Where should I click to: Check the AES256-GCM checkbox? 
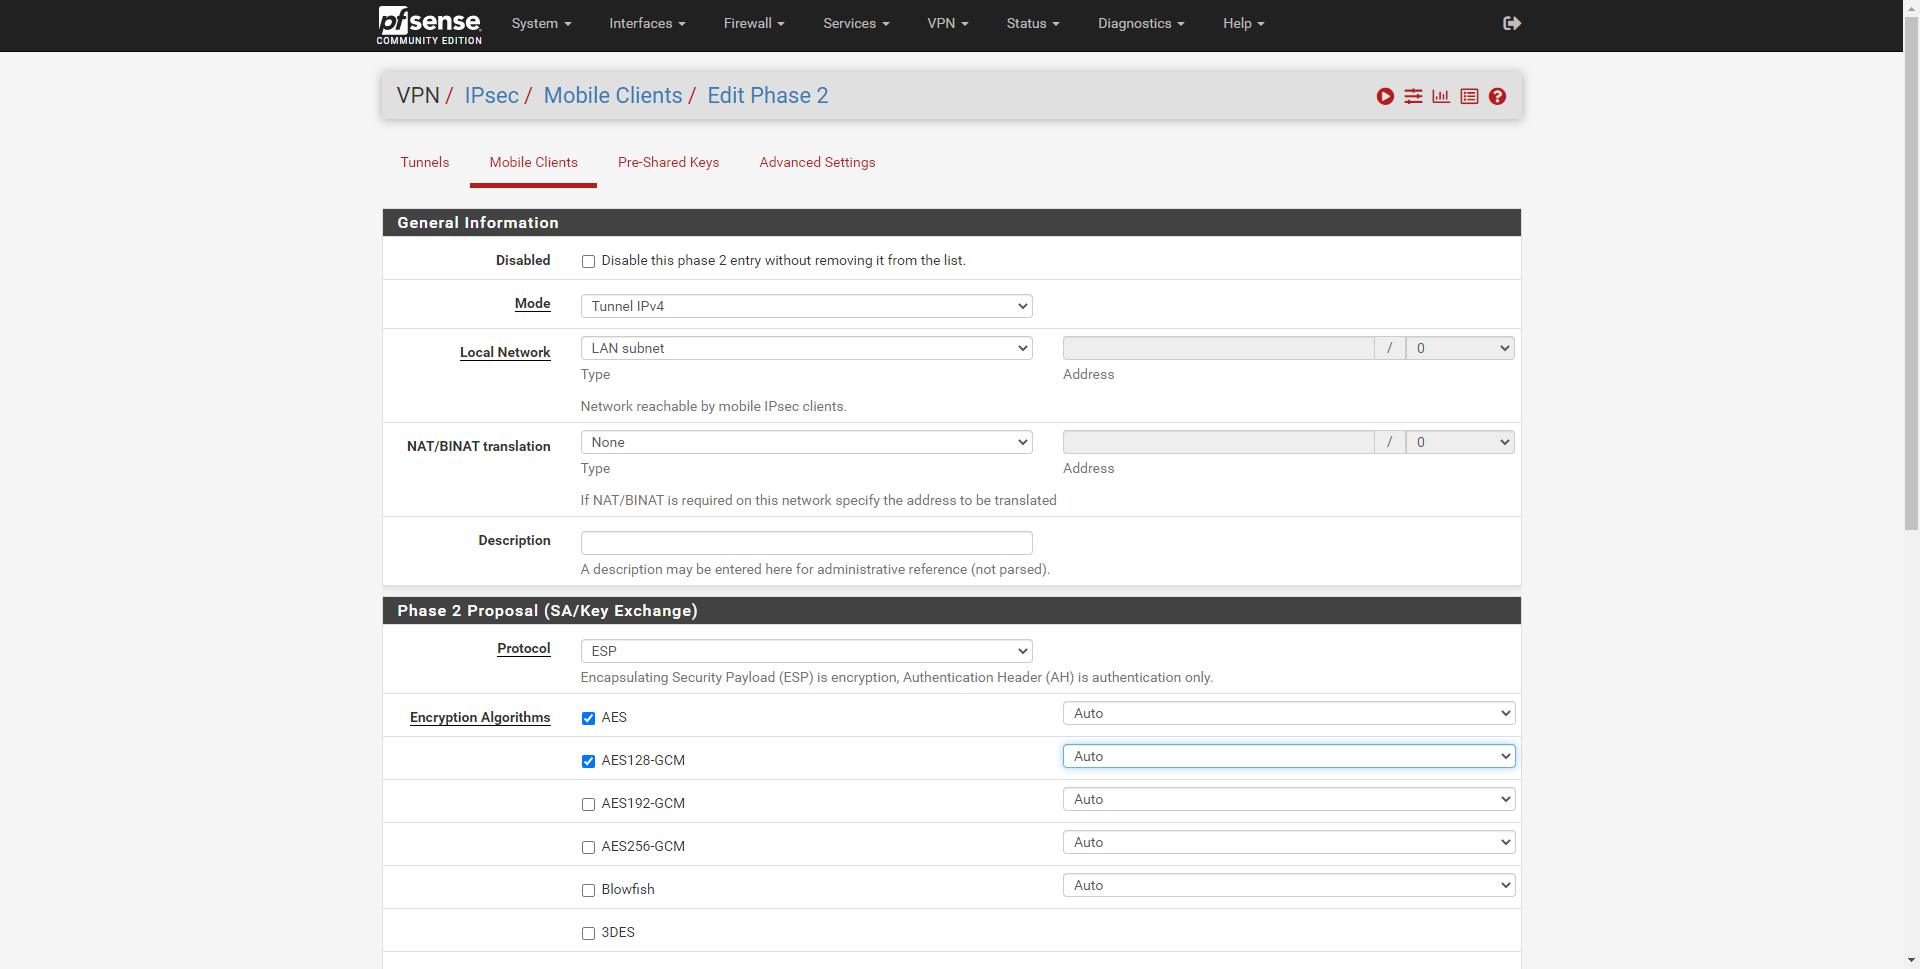pyautogui.click(x=588, y=847)
